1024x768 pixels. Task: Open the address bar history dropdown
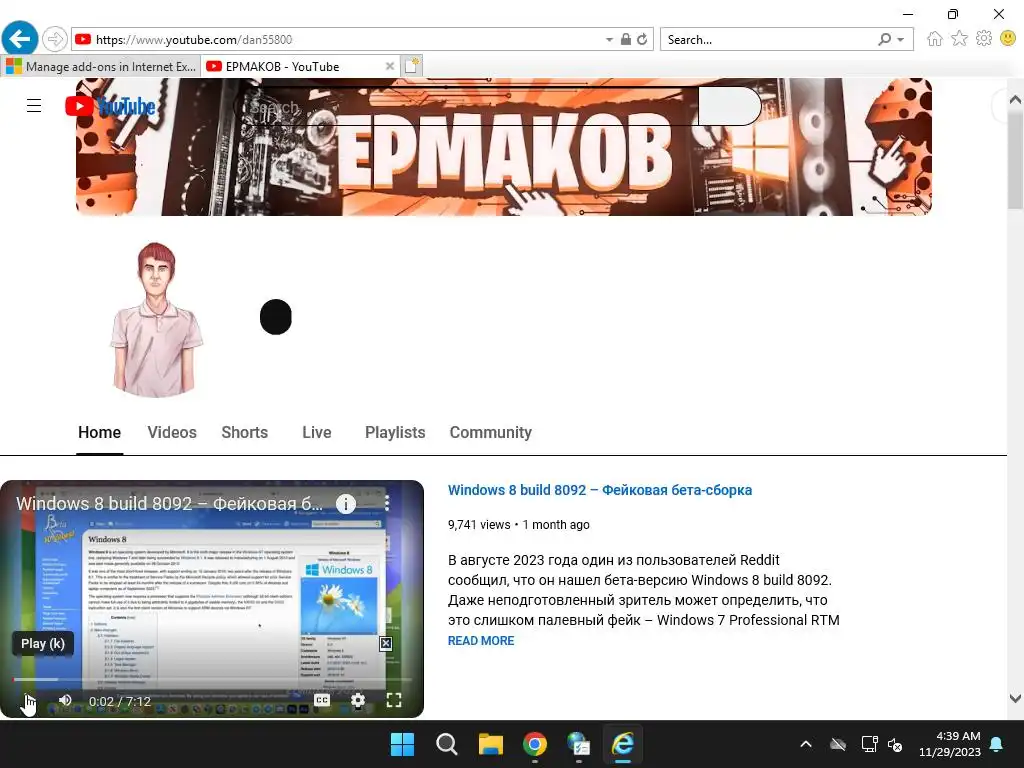pyautogui.click(x=609, y=39)
